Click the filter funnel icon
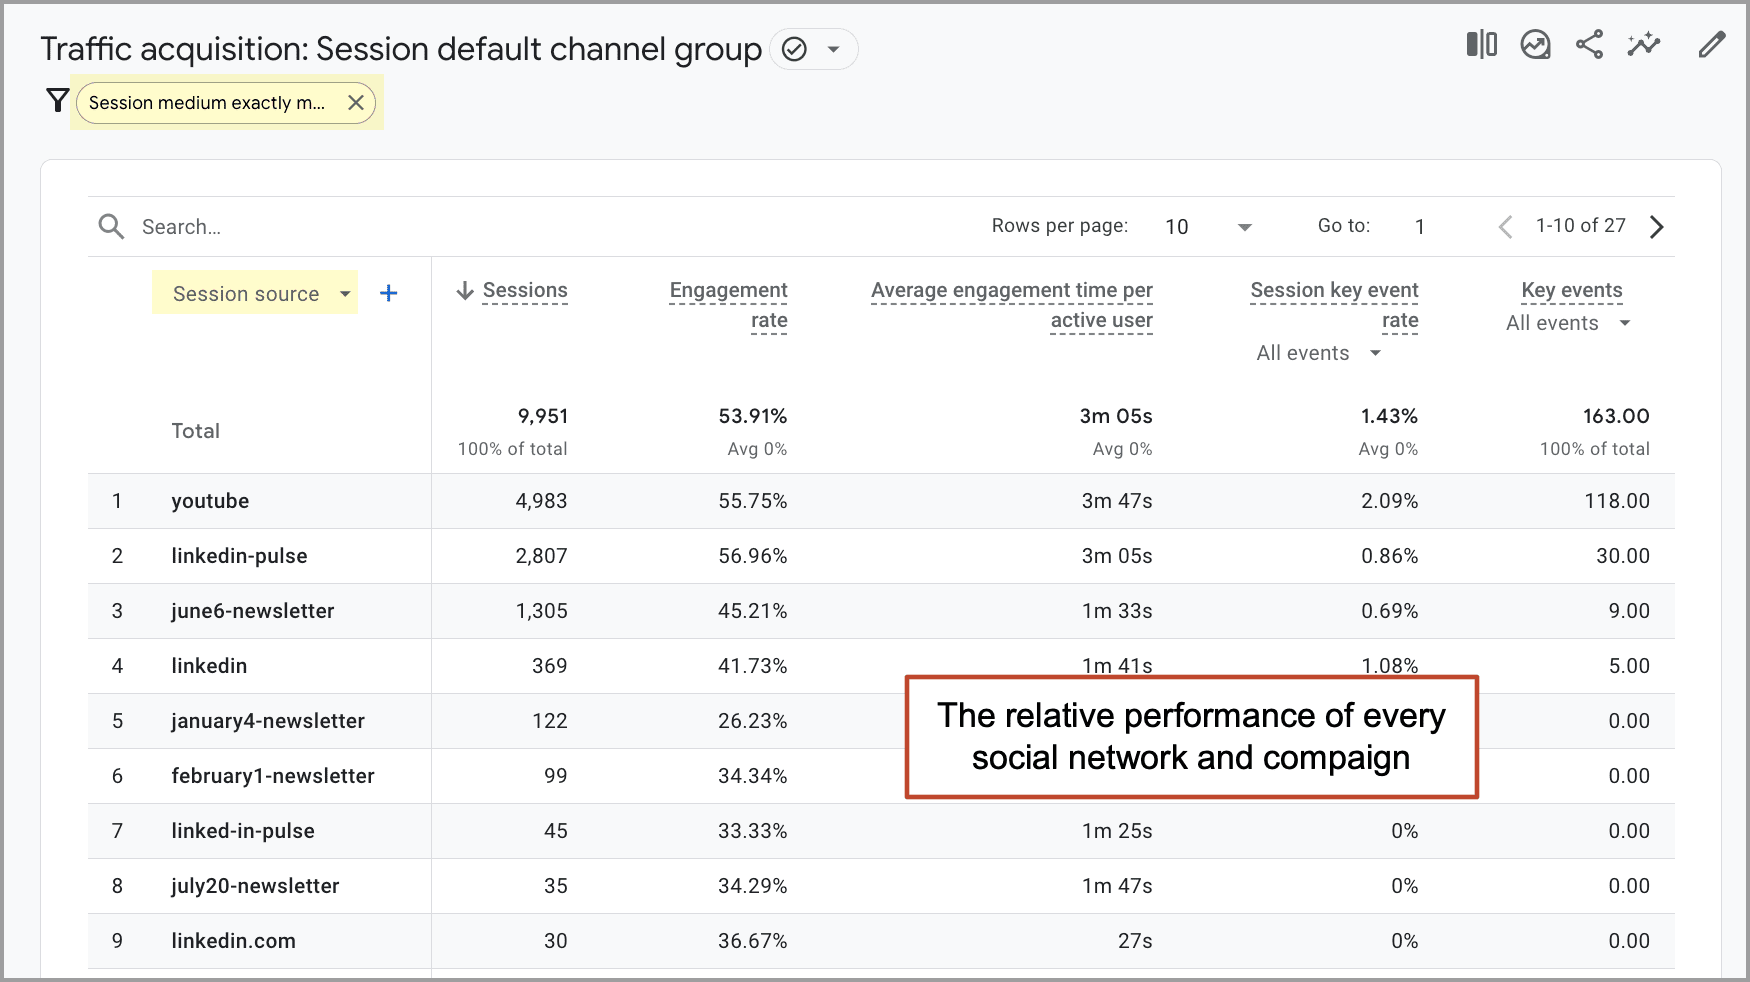The image size is (1750, 982). pos(58,100)
